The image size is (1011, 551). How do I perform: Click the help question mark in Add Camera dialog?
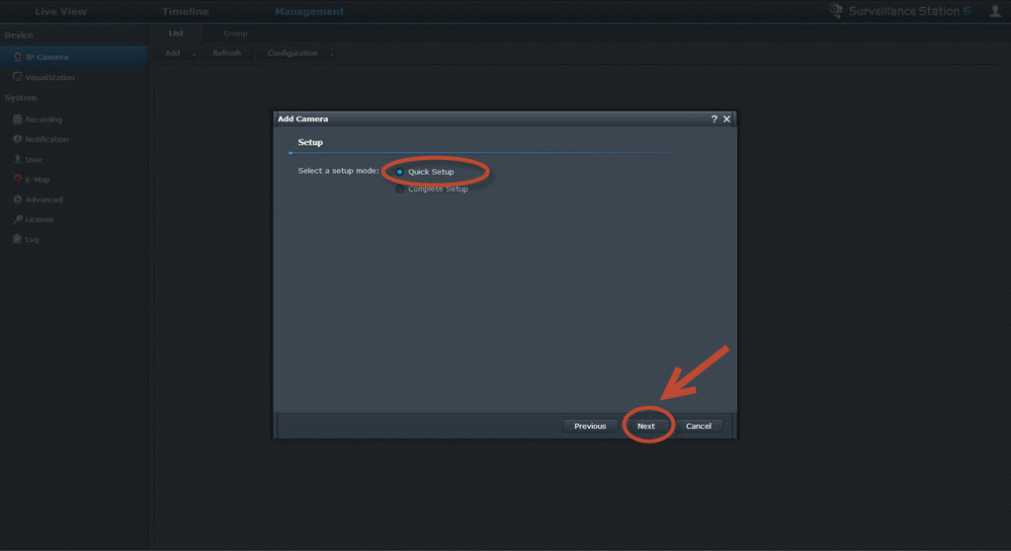714,119
